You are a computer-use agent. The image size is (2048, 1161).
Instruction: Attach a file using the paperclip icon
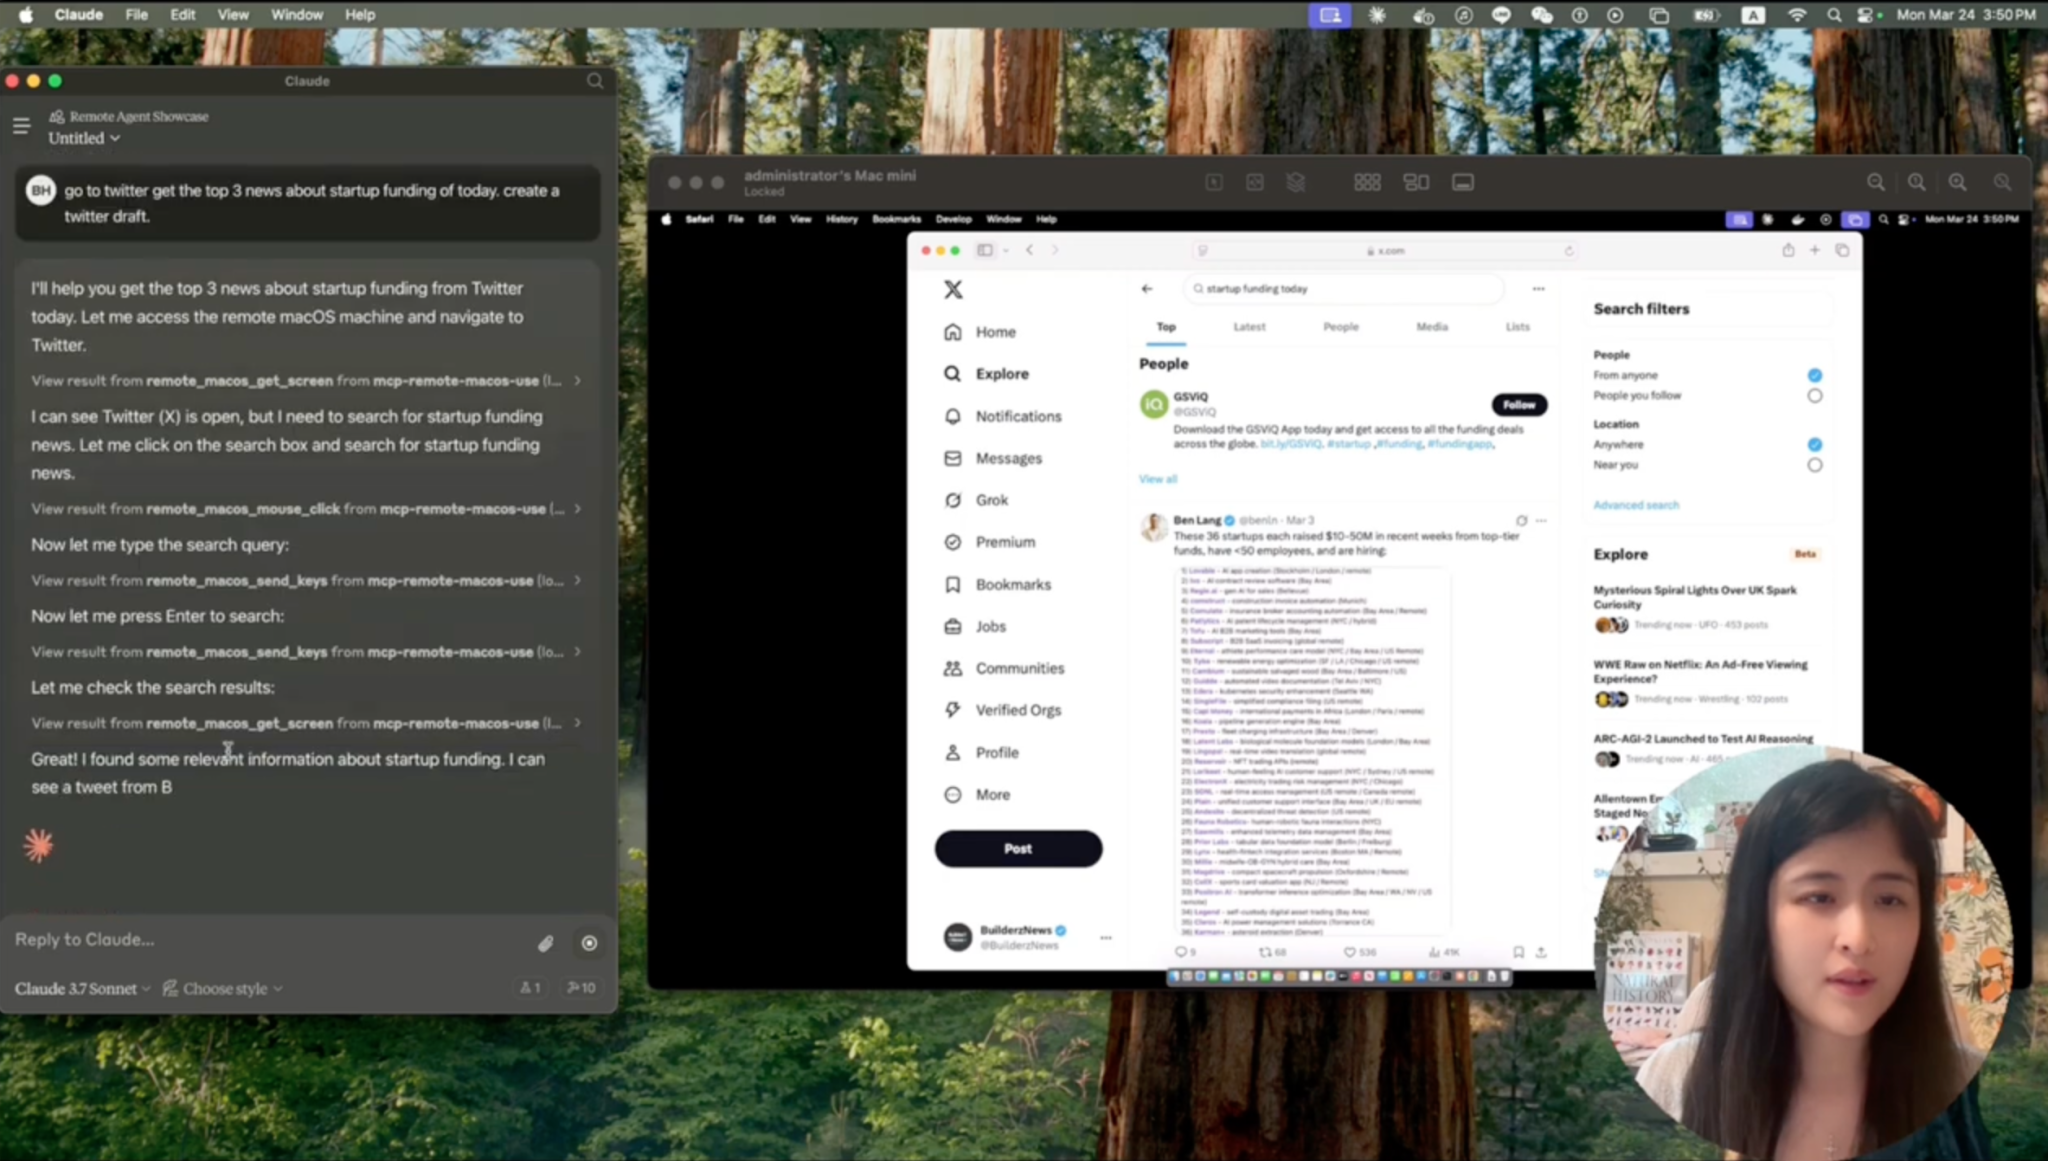click(545, 943)
